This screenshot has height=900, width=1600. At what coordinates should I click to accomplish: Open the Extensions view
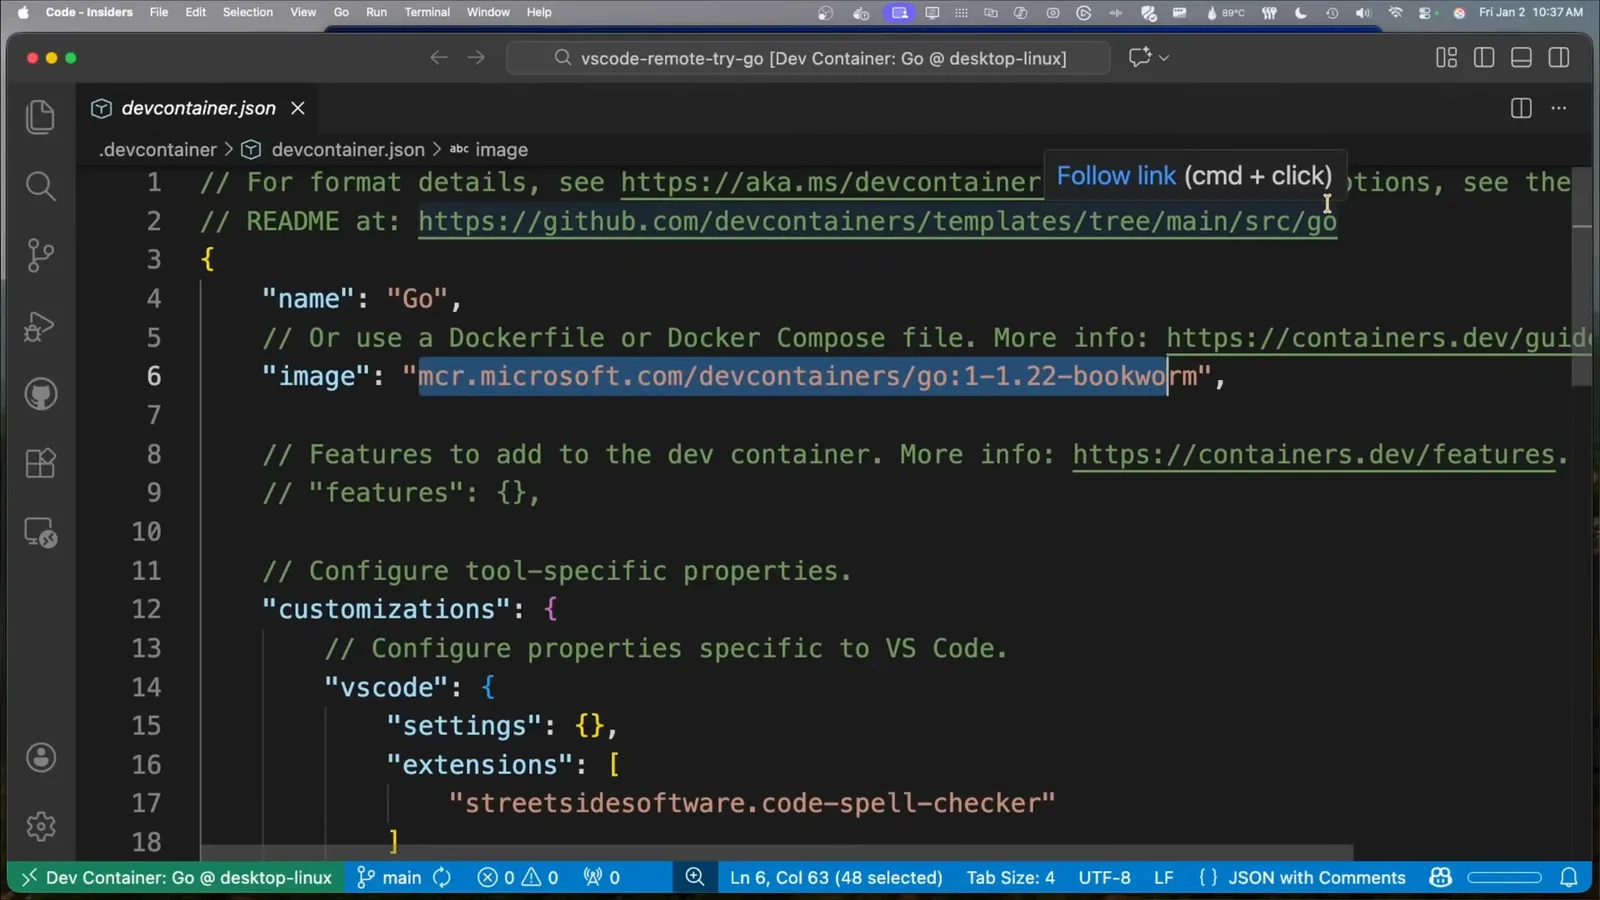[40, 463]
